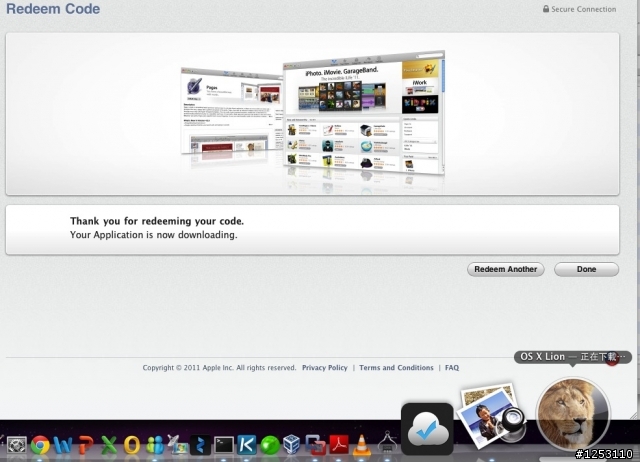Launch VLC media player from the dock

coord(362,445)
